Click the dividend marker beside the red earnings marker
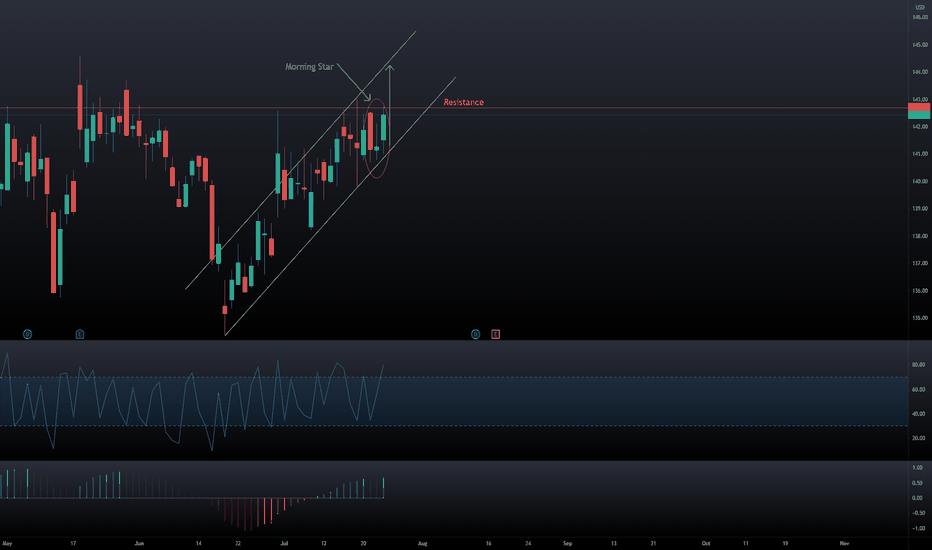The image size is (932, 550). click(x=475, y=334)
